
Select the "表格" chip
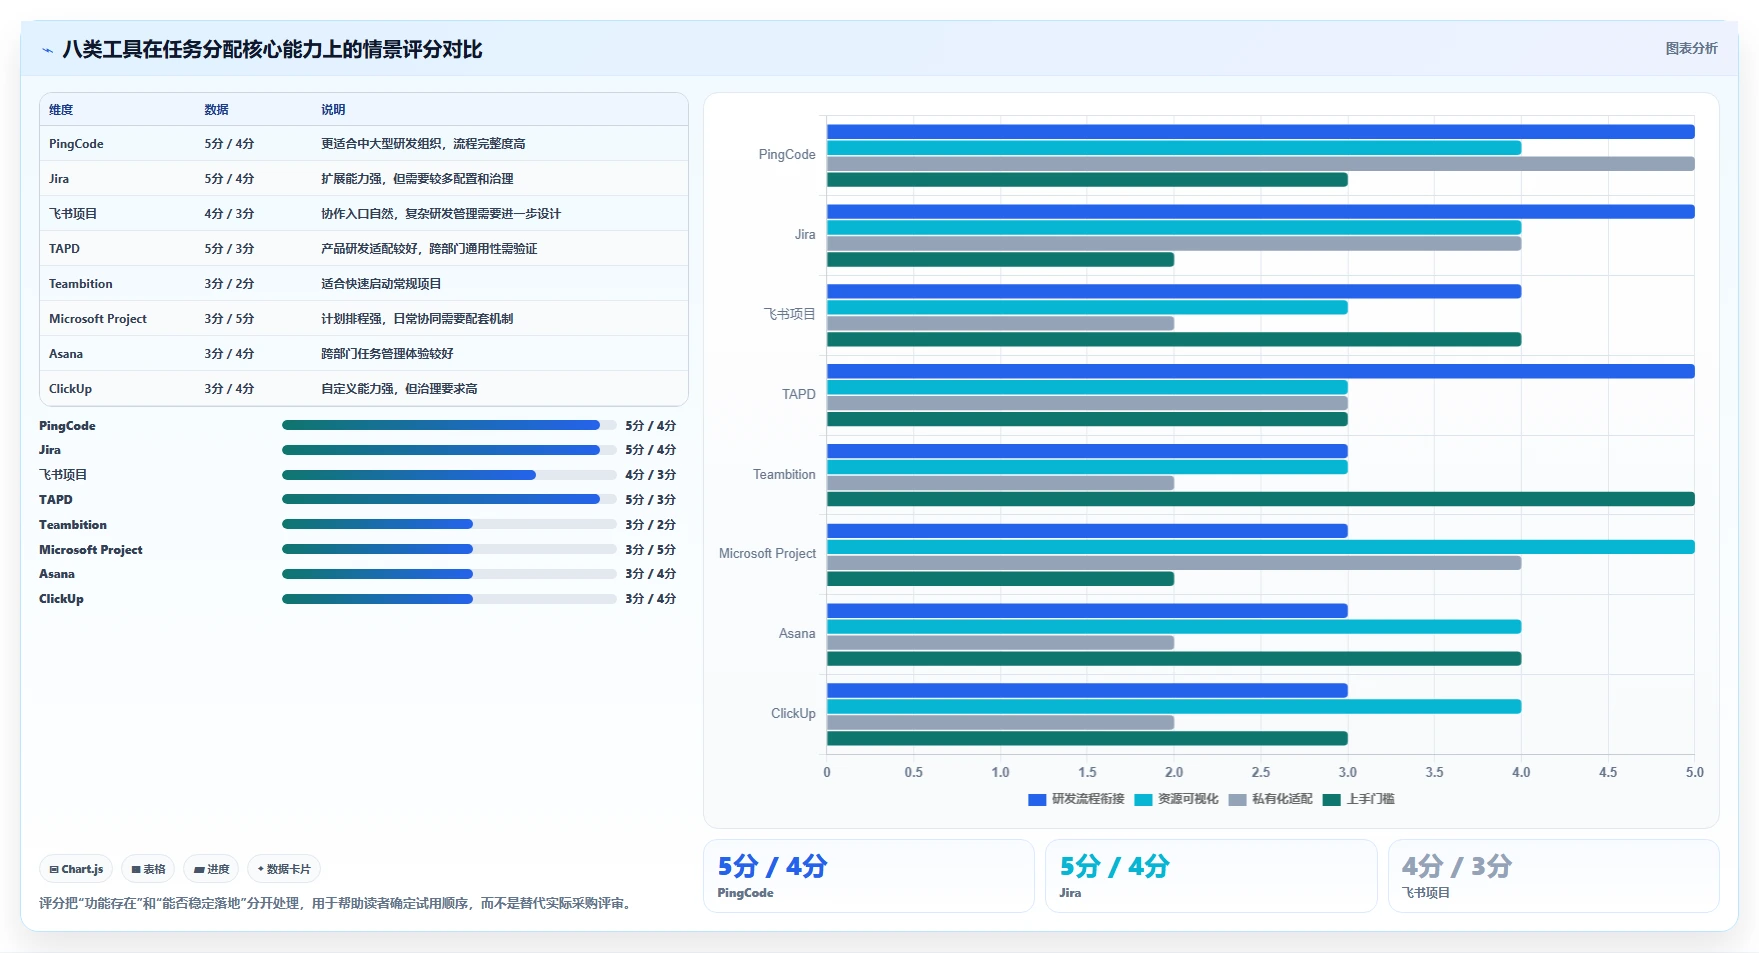click(148, 869)
